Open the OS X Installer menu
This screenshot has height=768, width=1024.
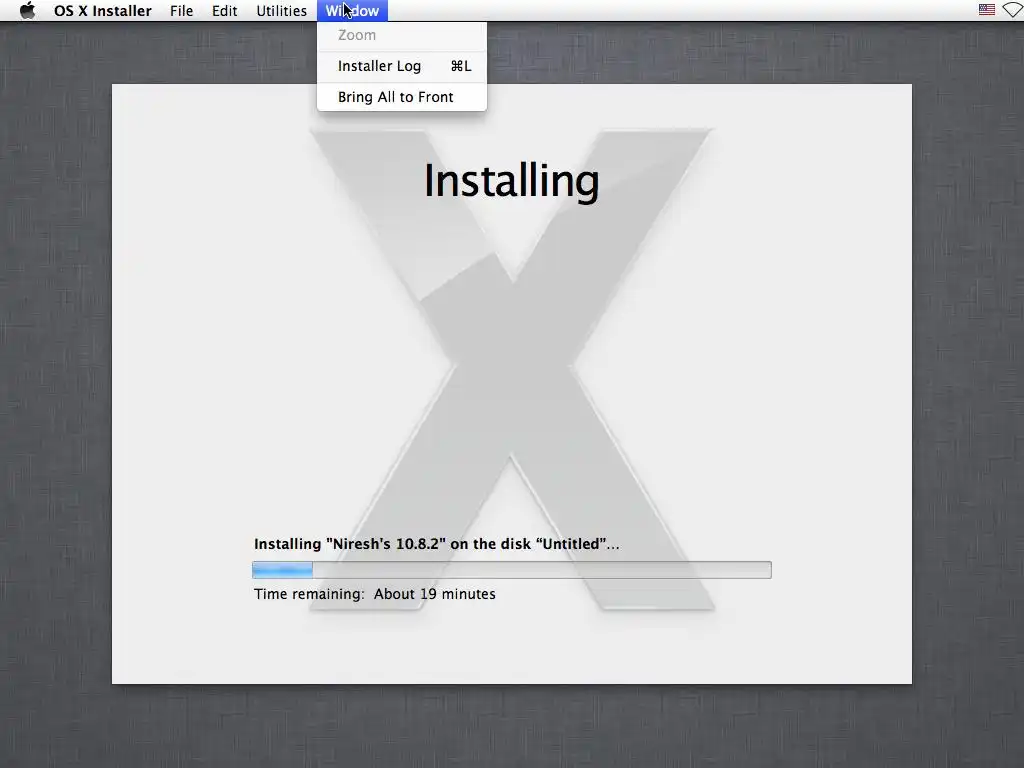103,10
